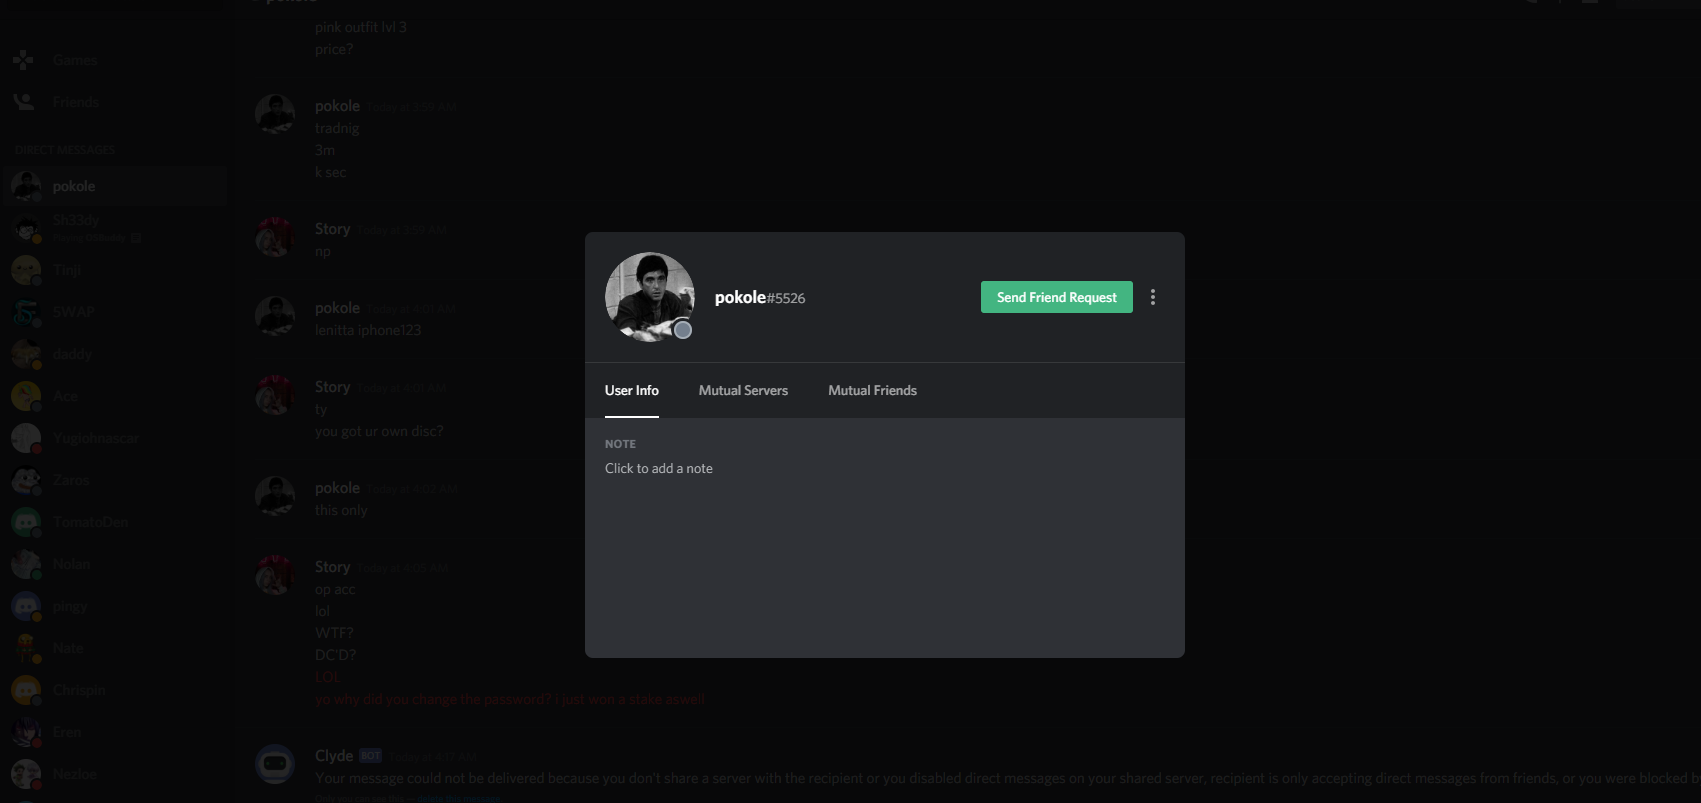Click Story's avatar beside the 'np' message

pos(275,237)
